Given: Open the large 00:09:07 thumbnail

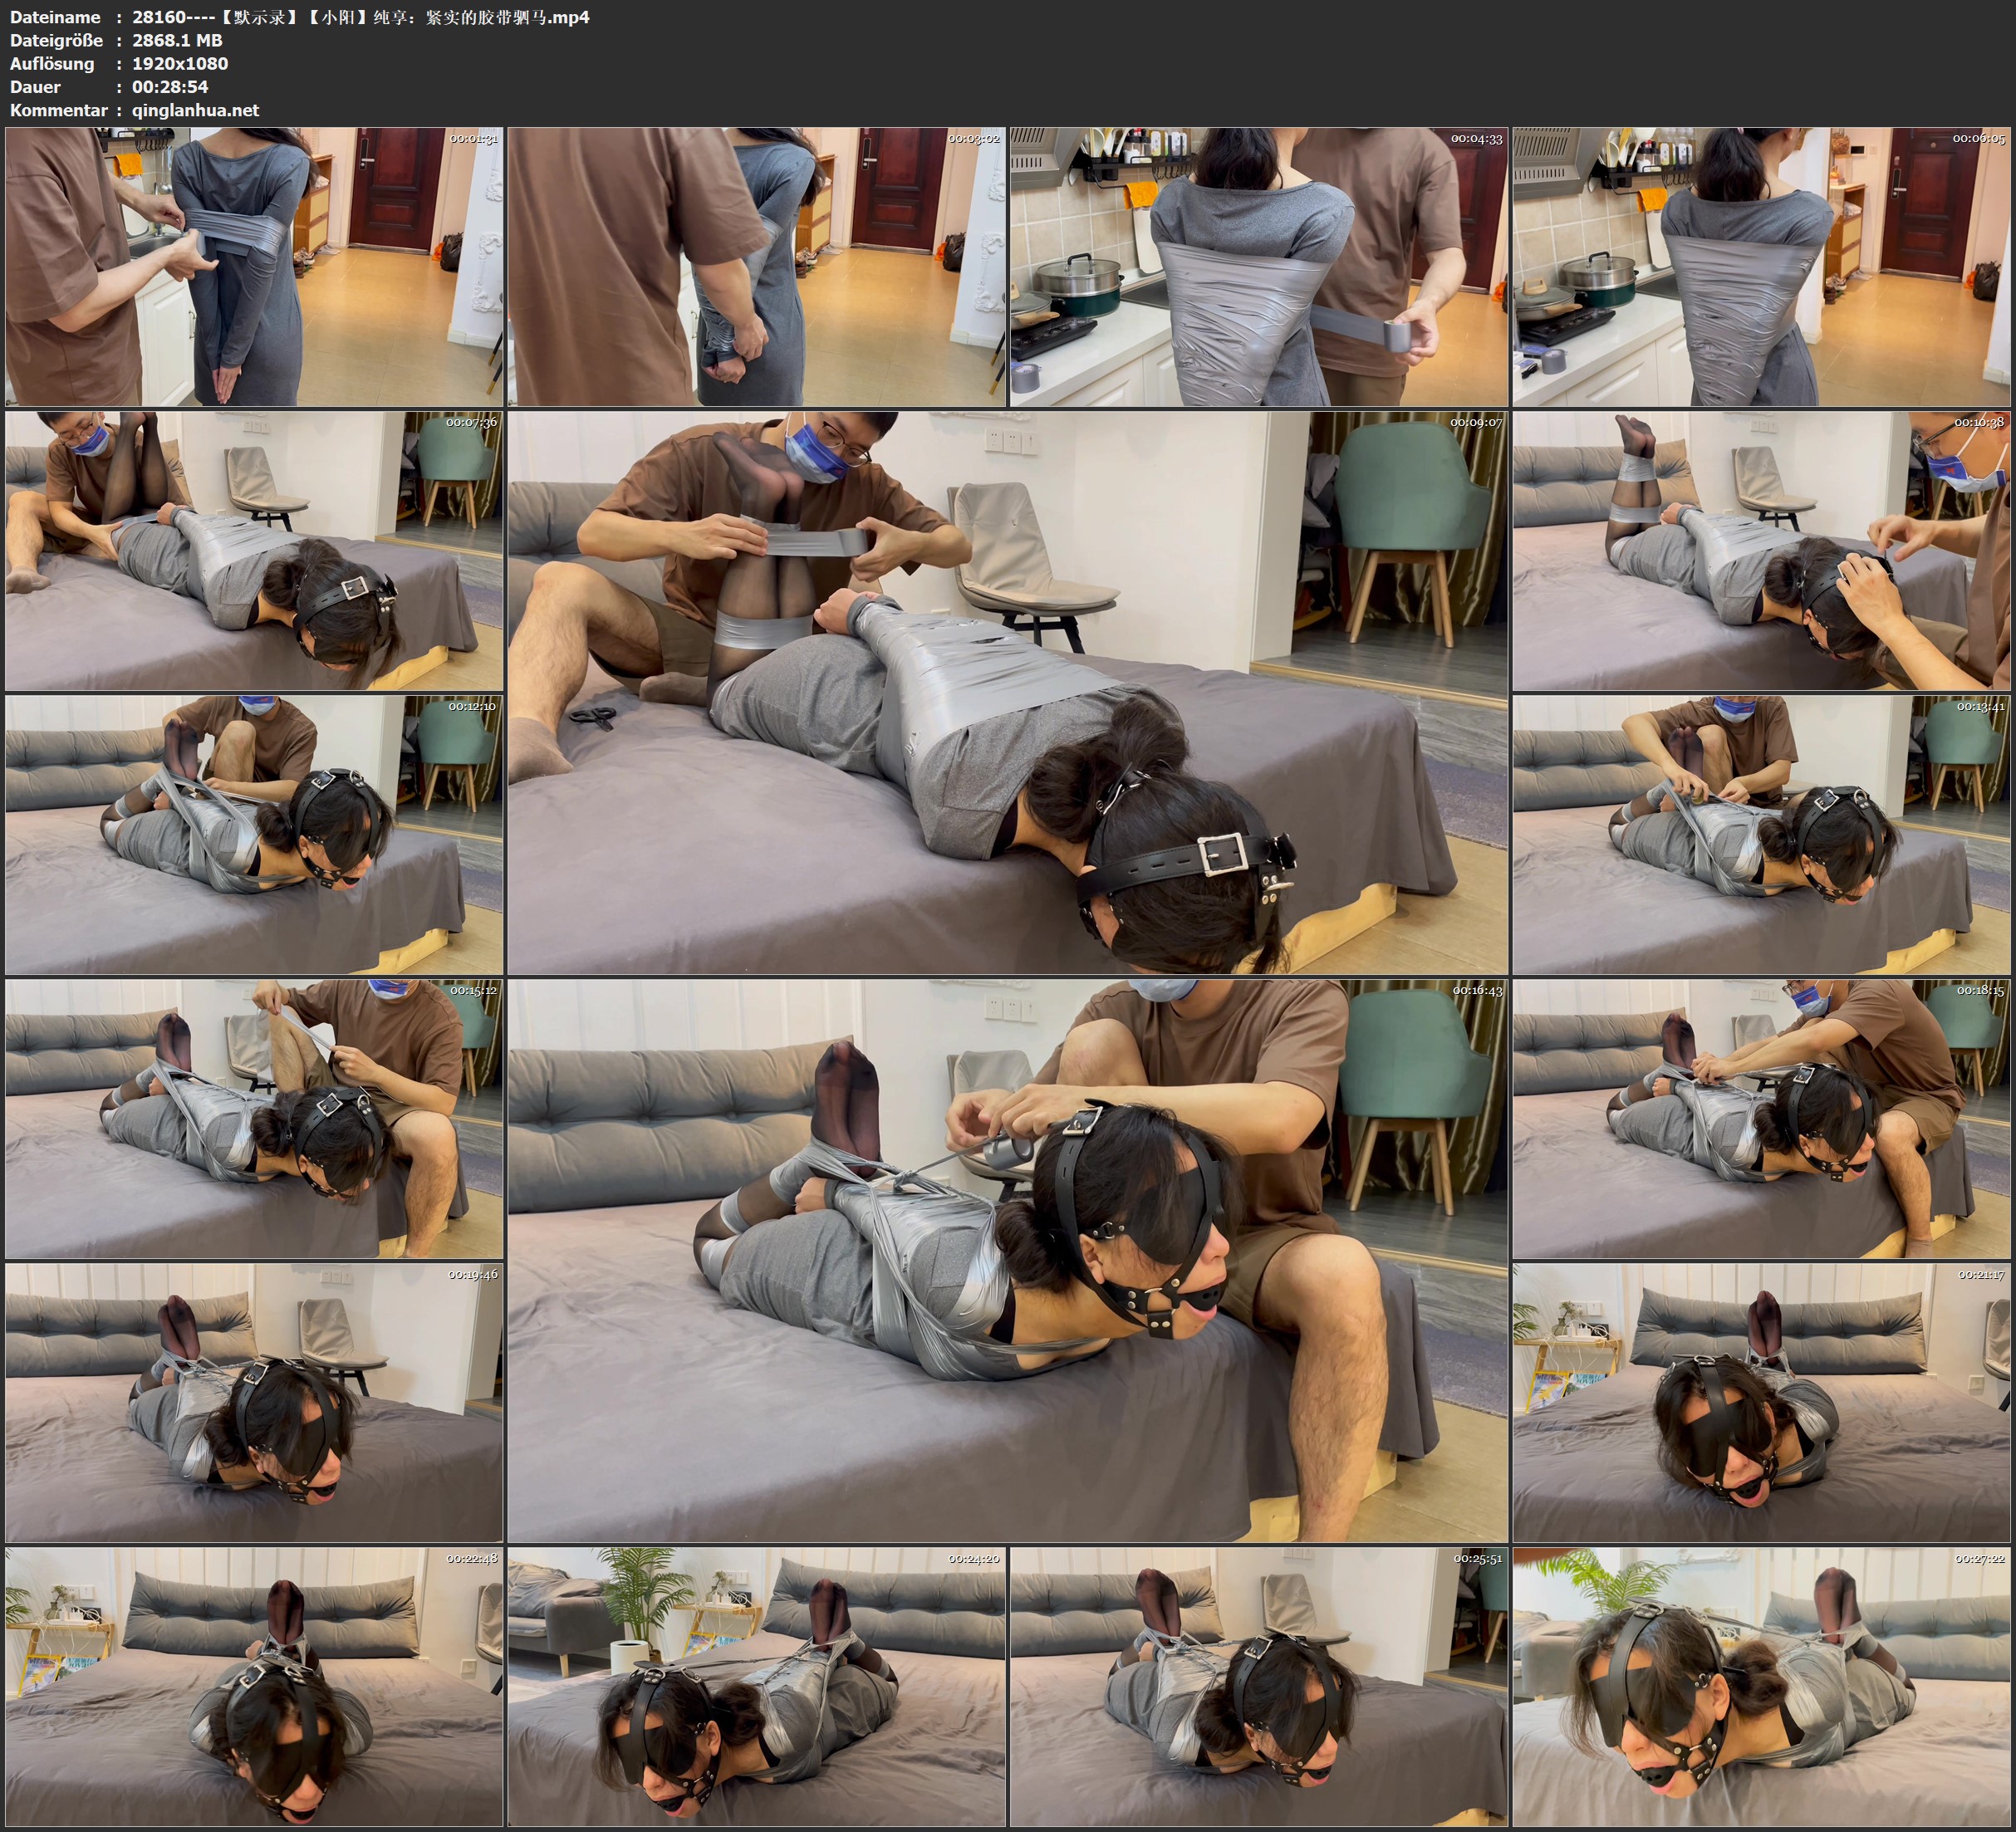Looking at the screenshot, I should pos(1007,692).
